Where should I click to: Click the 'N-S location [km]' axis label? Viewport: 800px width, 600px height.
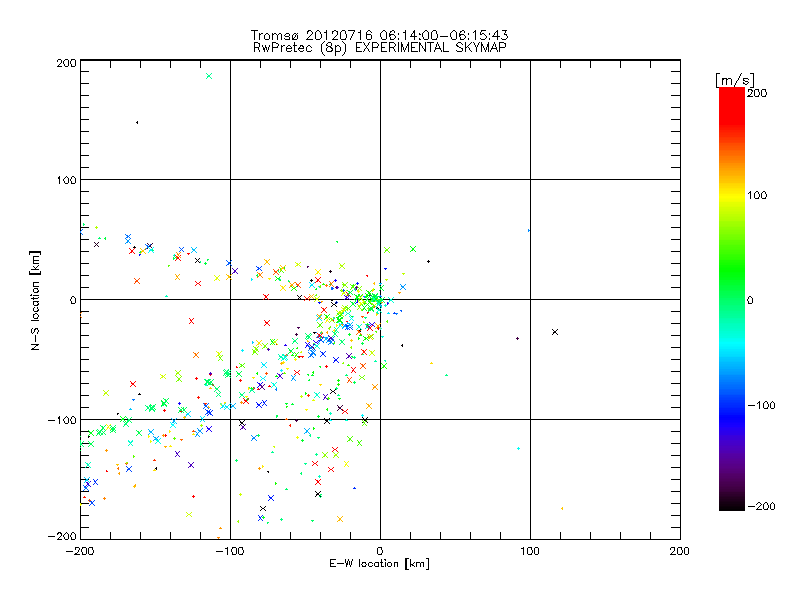click(35, 300)
